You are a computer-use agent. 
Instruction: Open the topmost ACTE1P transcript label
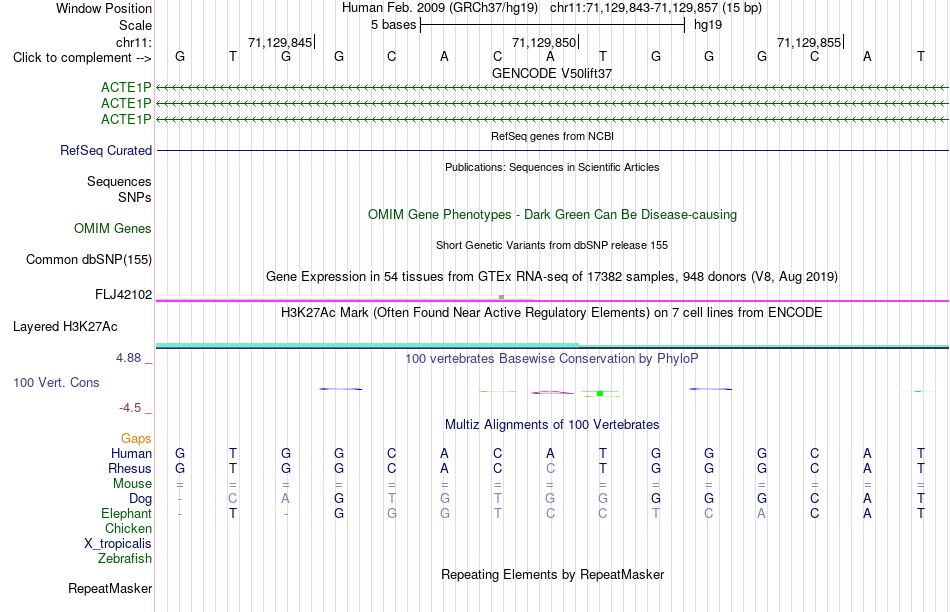[126, 88]
